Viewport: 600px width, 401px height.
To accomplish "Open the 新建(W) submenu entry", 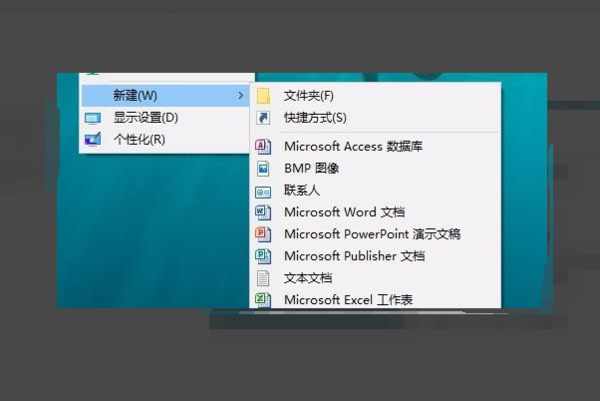I will pyautogui.click(x=165, y=96).
